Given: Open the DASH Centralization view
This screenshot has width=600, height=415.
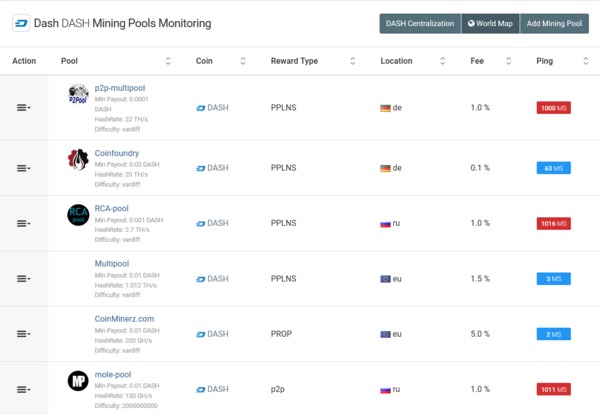Looking at the screenshot, I should [x=420, y=24].
